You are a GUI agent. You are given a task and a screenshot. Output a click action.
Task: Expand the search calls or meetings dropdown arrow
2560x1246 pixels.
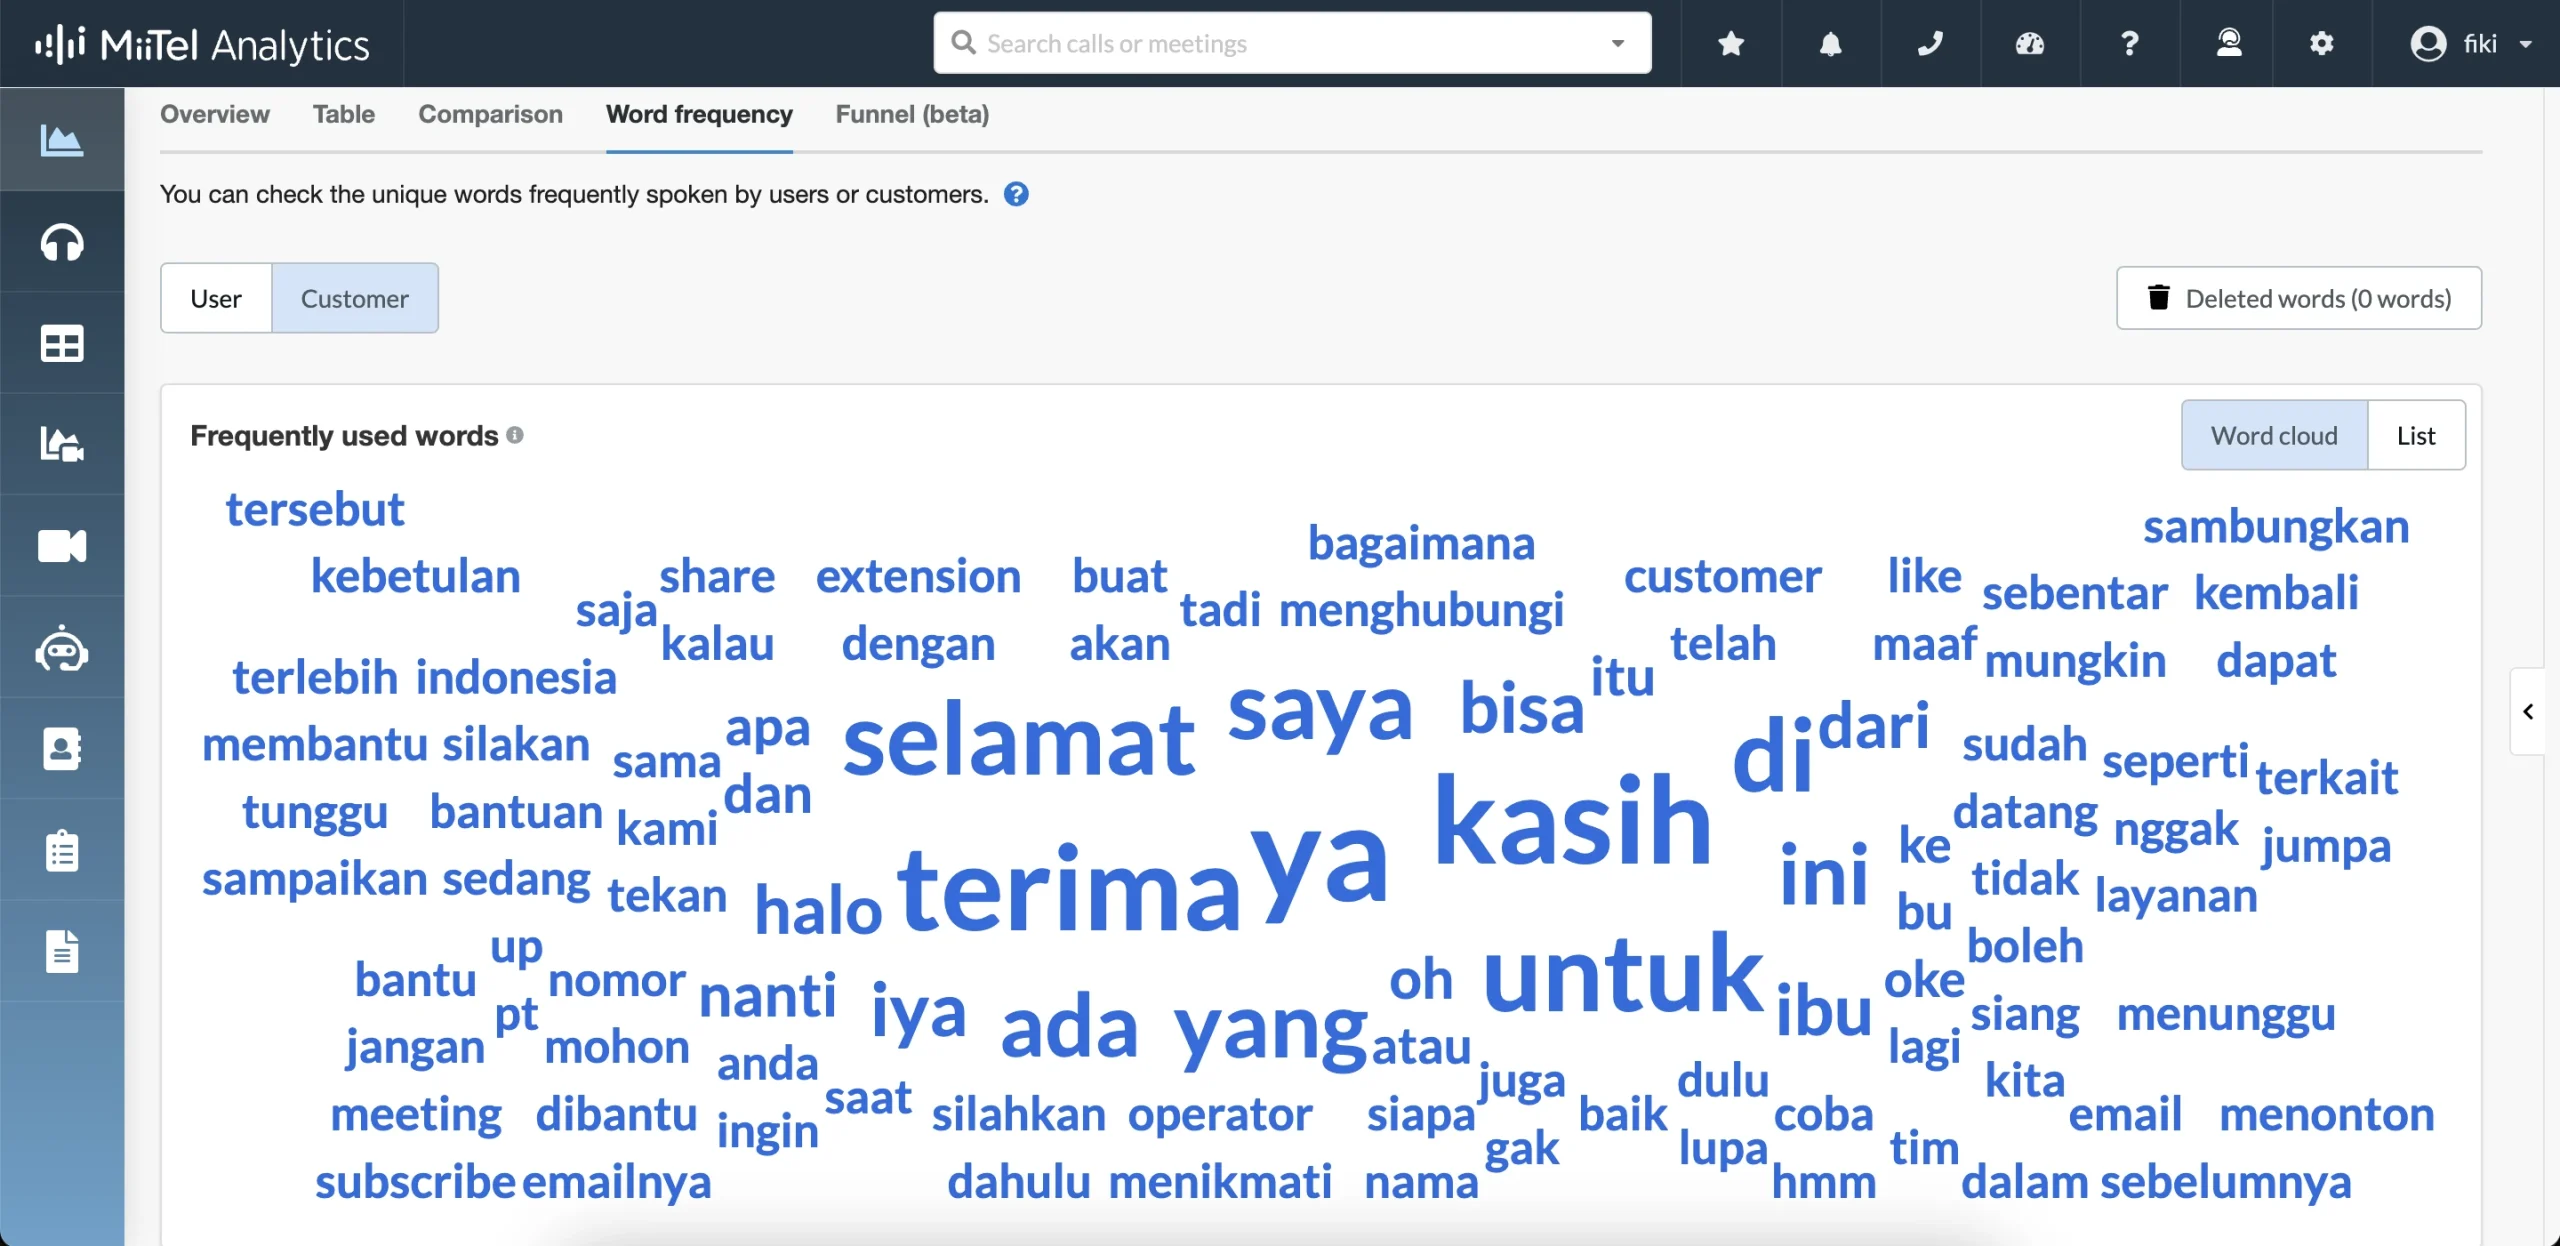[x=1616, y=43]
